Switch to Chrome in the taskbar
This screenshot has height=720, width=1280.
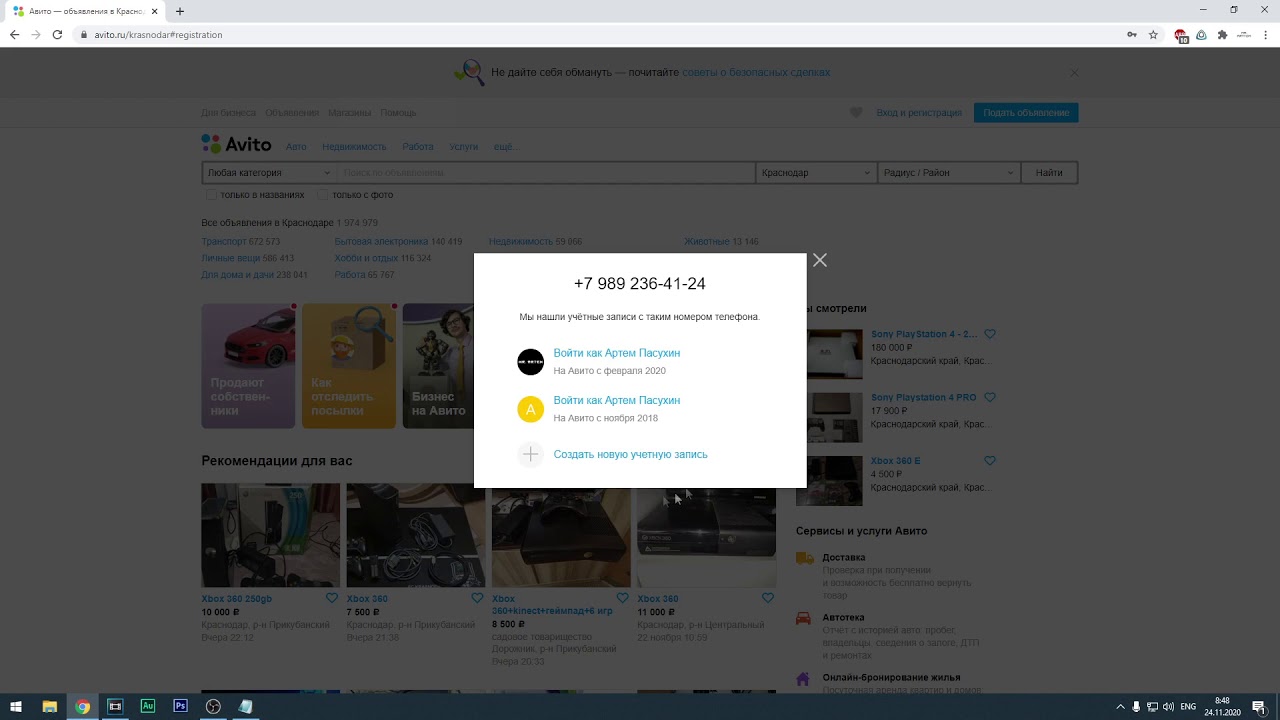(82, 706)
